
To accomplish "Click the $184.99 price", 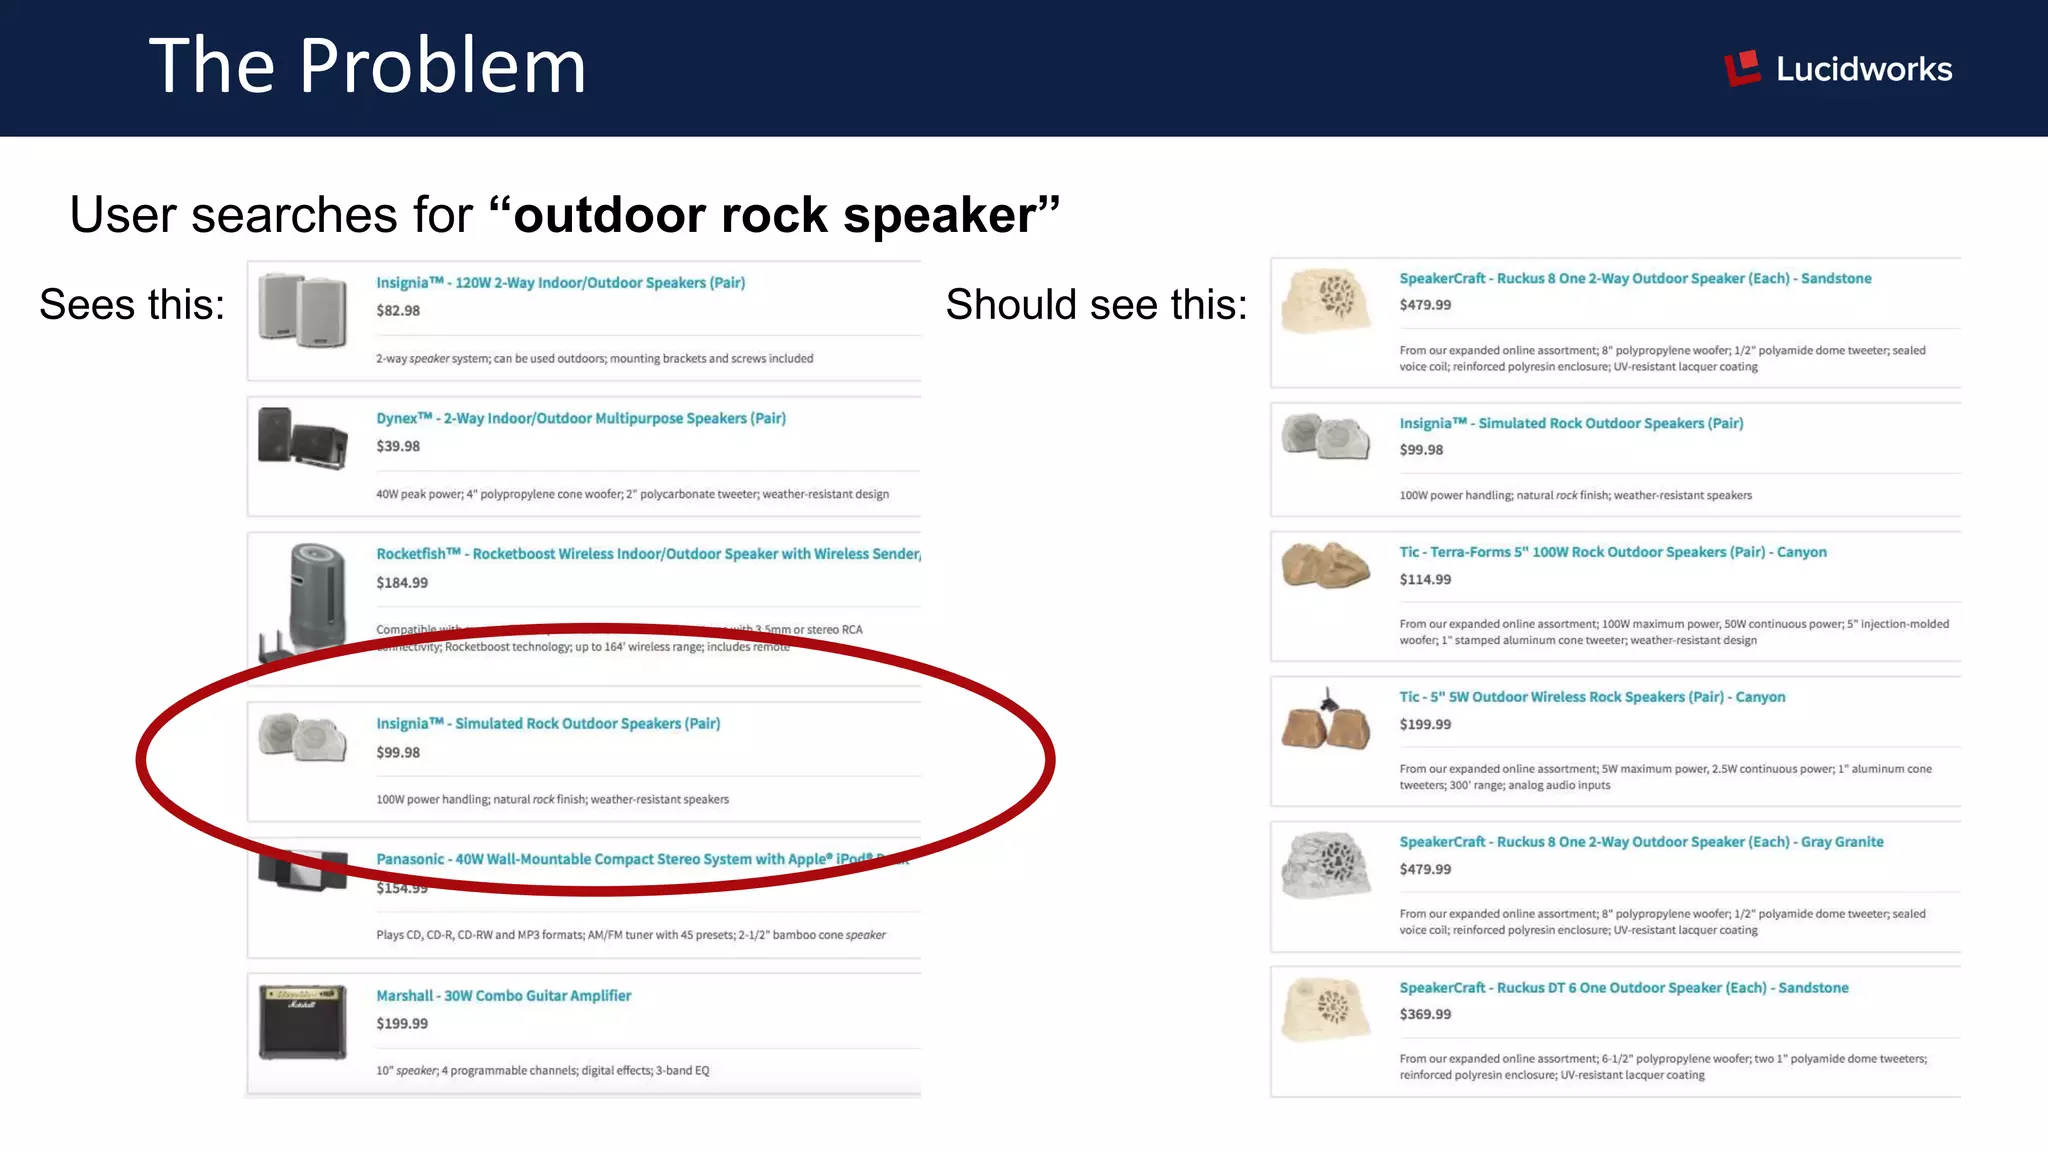I will (x=402, y=582).
